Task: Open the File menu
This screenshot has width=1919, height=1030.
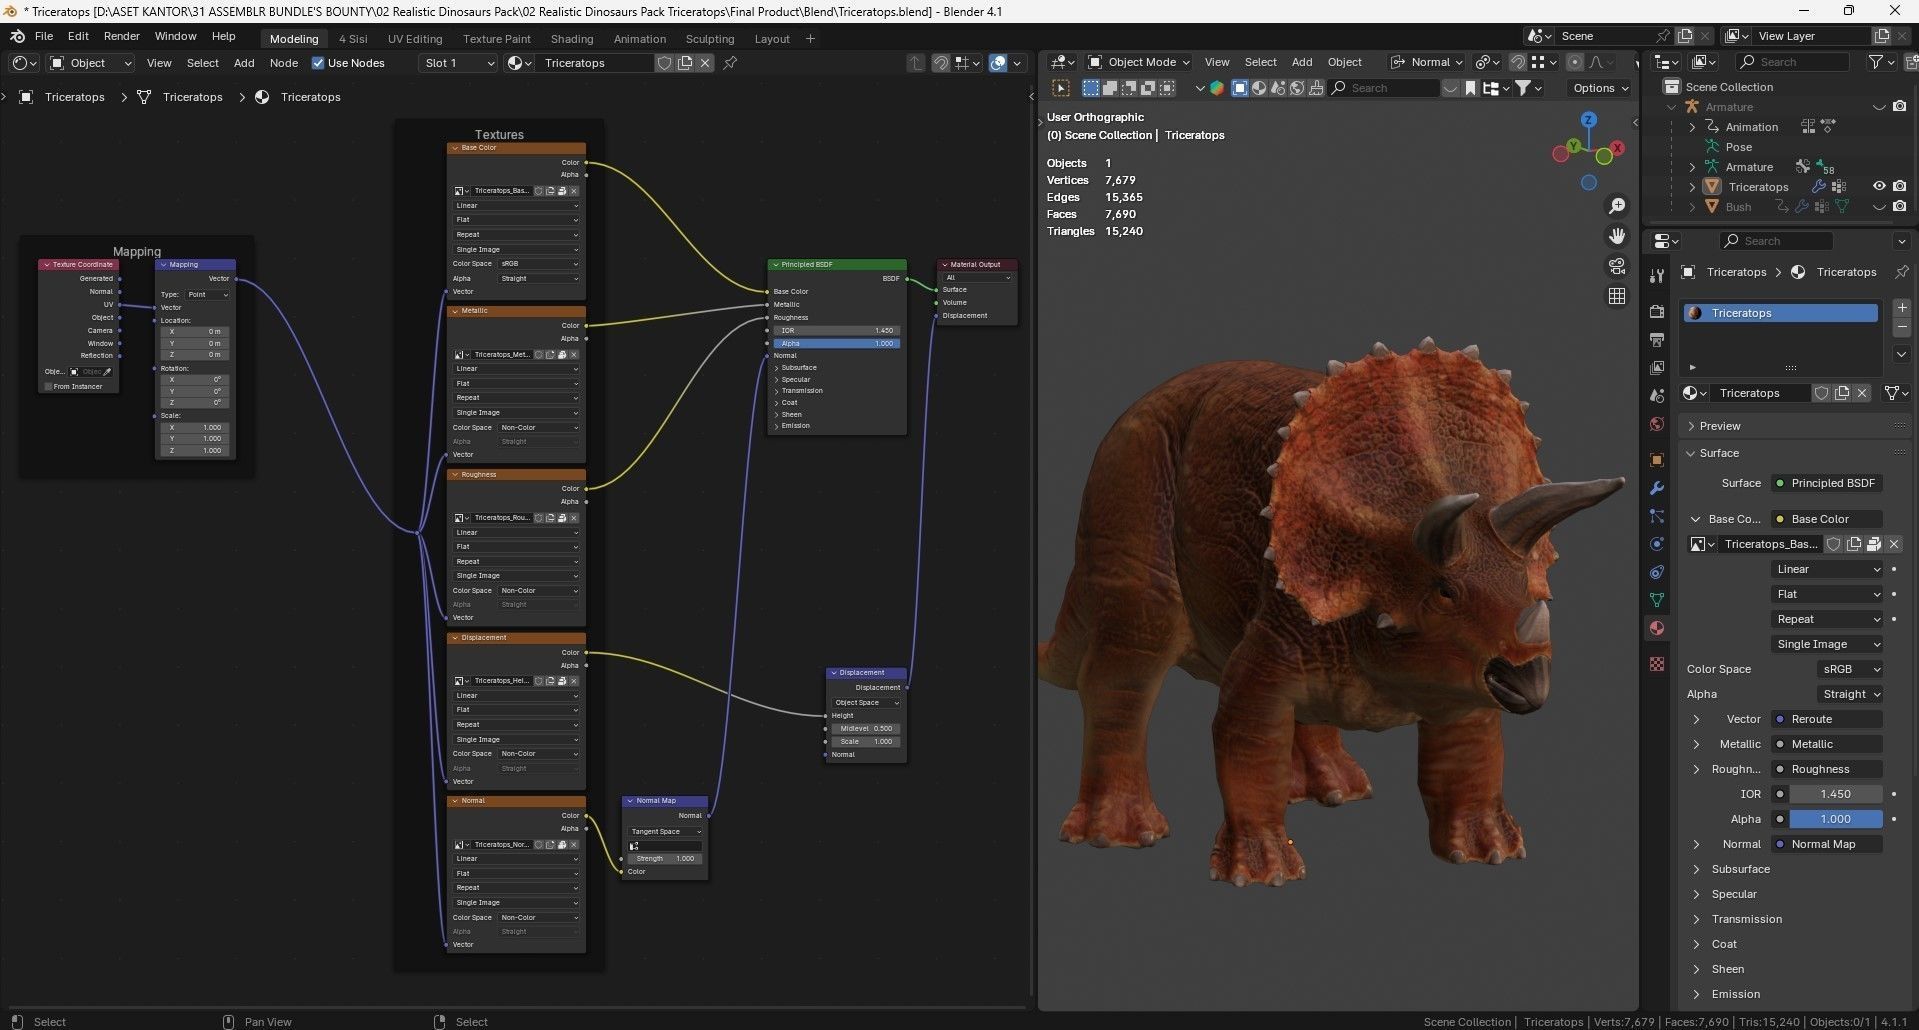Action: (44, 36)
